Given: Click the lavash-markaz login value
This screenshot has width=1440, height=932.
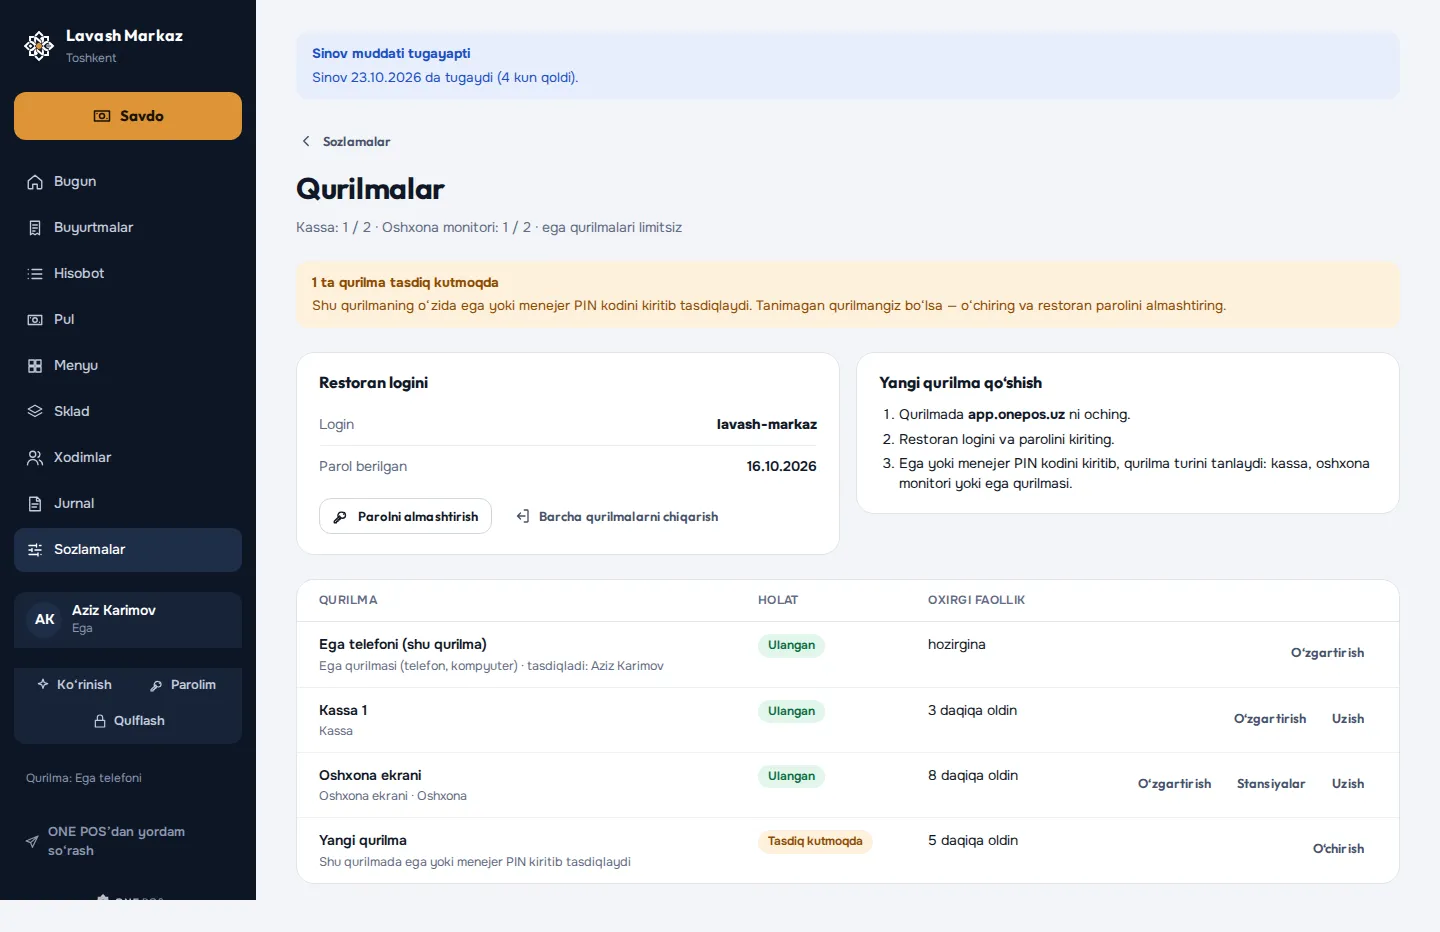Looking at the screenshot, I should coord(767,424).
